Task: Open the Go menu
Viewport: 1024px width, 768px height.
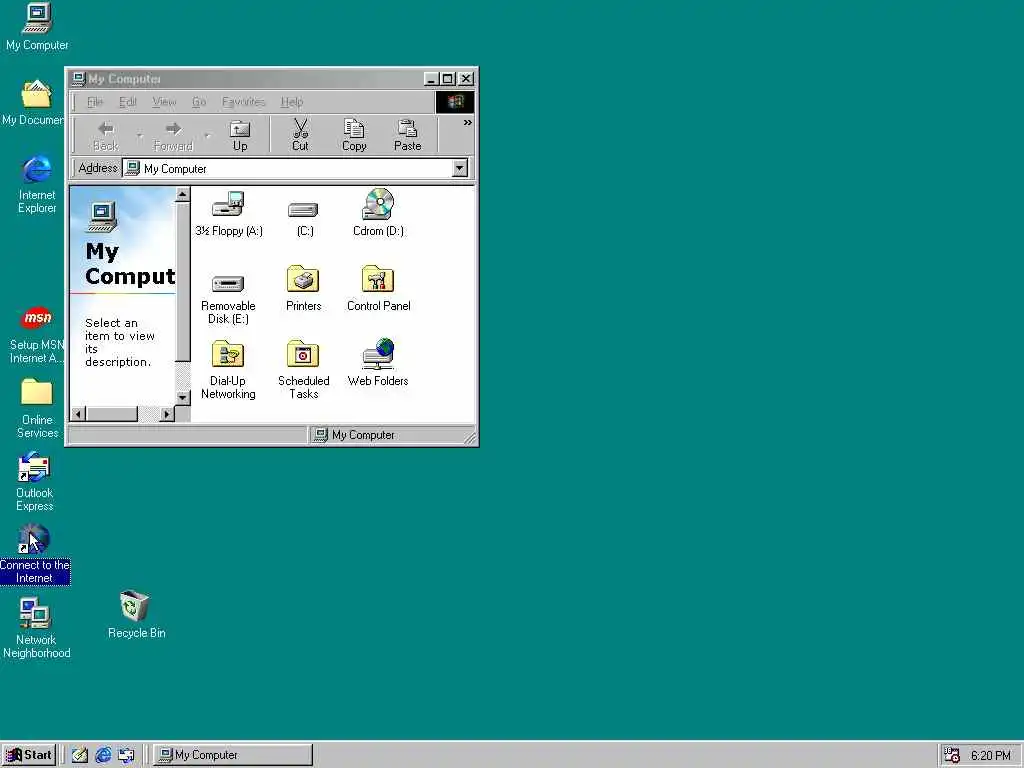Action: [199, 102]
